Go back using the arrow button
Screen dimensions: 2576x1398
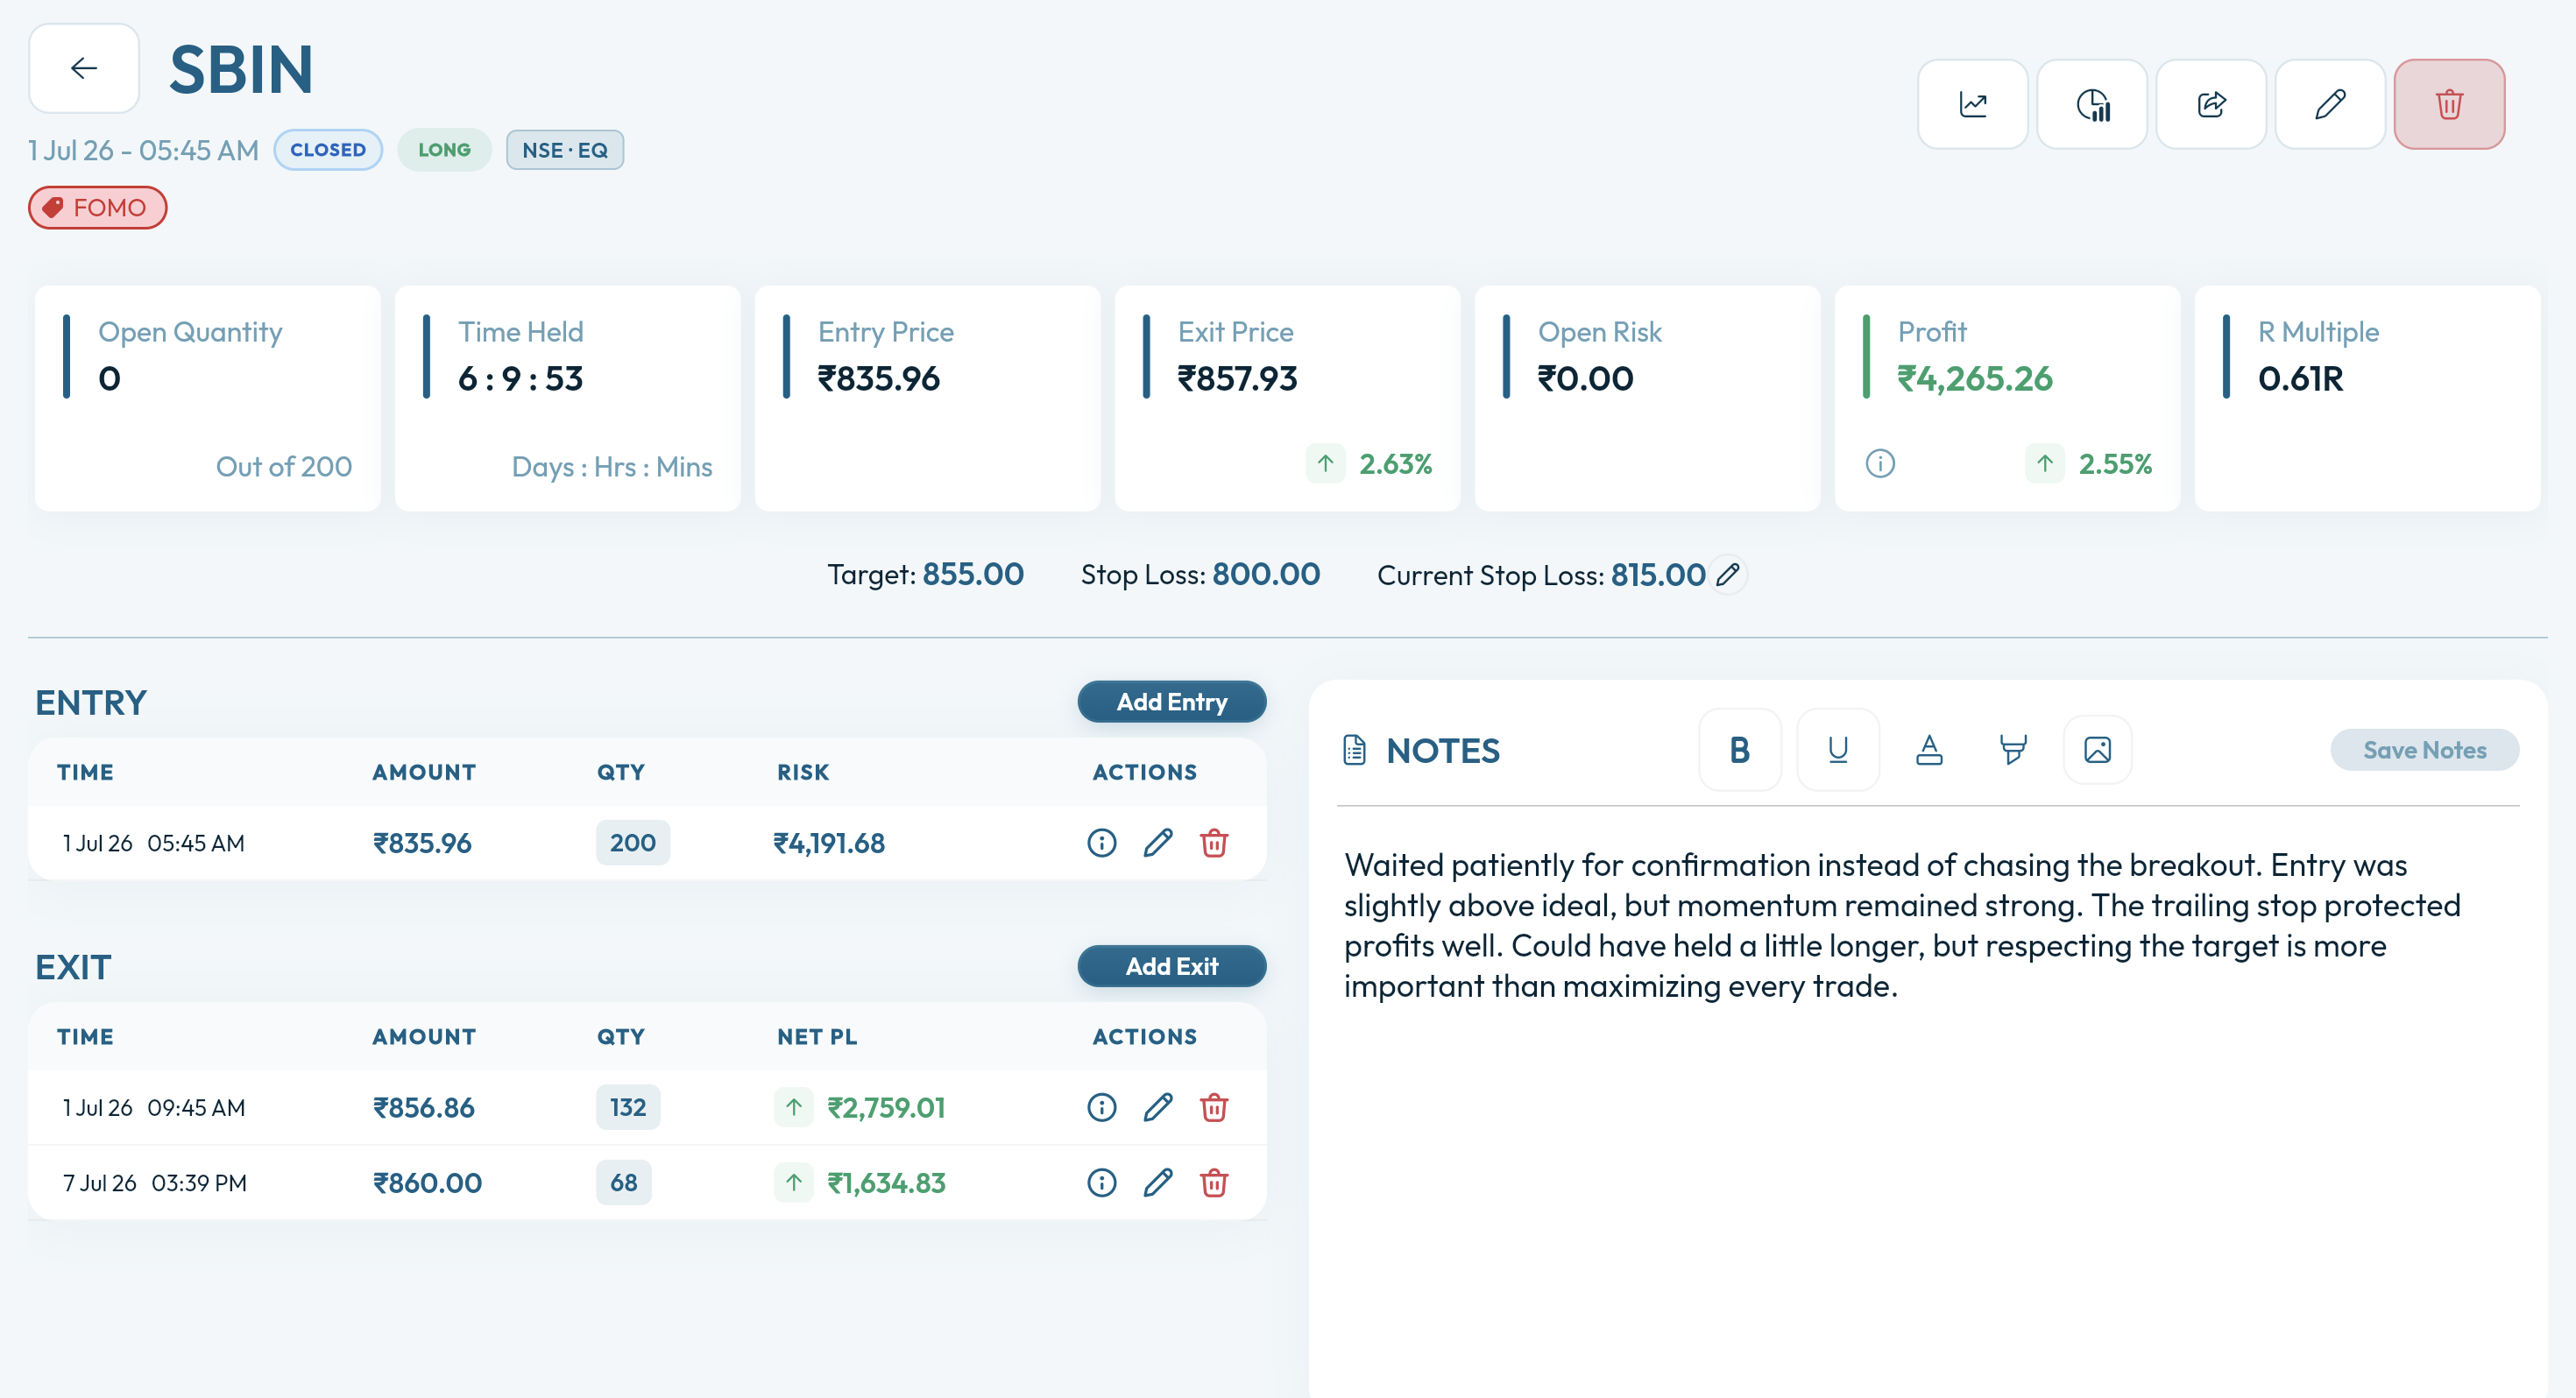pyautogui.click(x=84, y=68)
